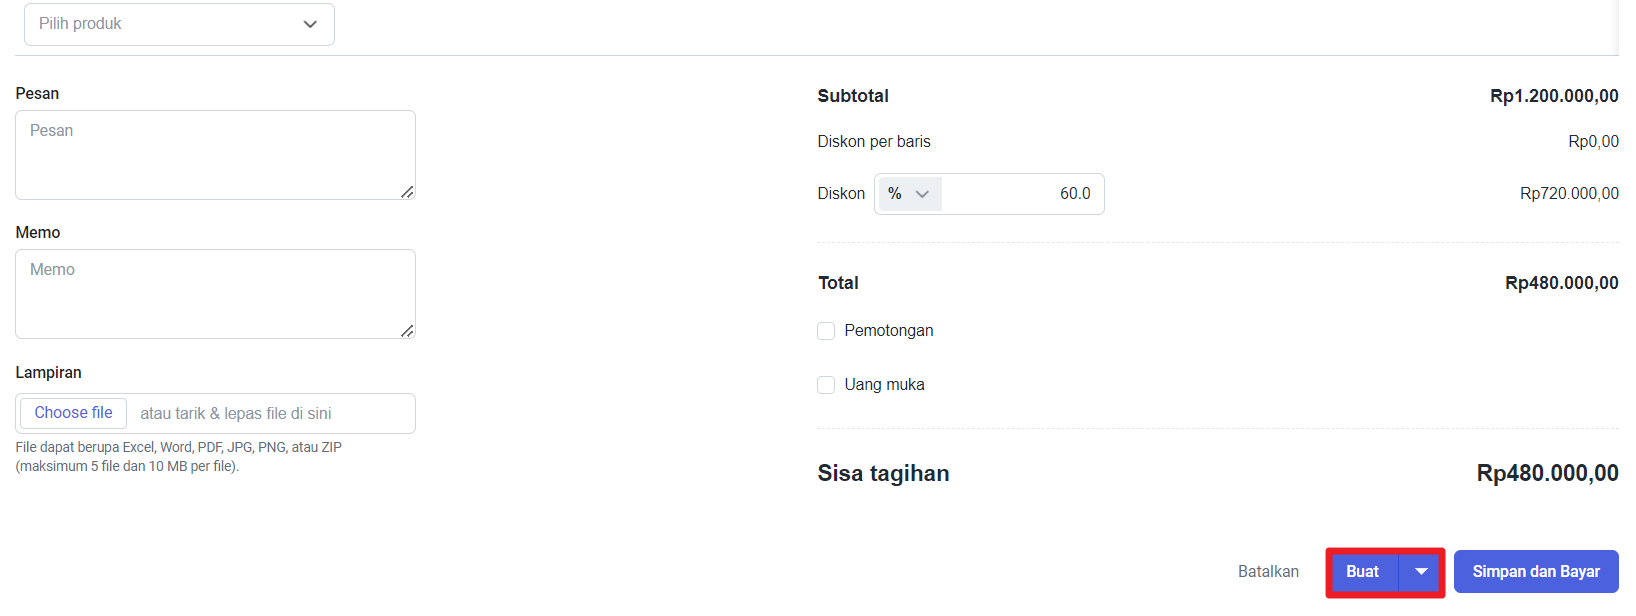Click the Pilih produk chevron arrow
This screenshot has width=1636, height=616.
[x=310, y=24]
